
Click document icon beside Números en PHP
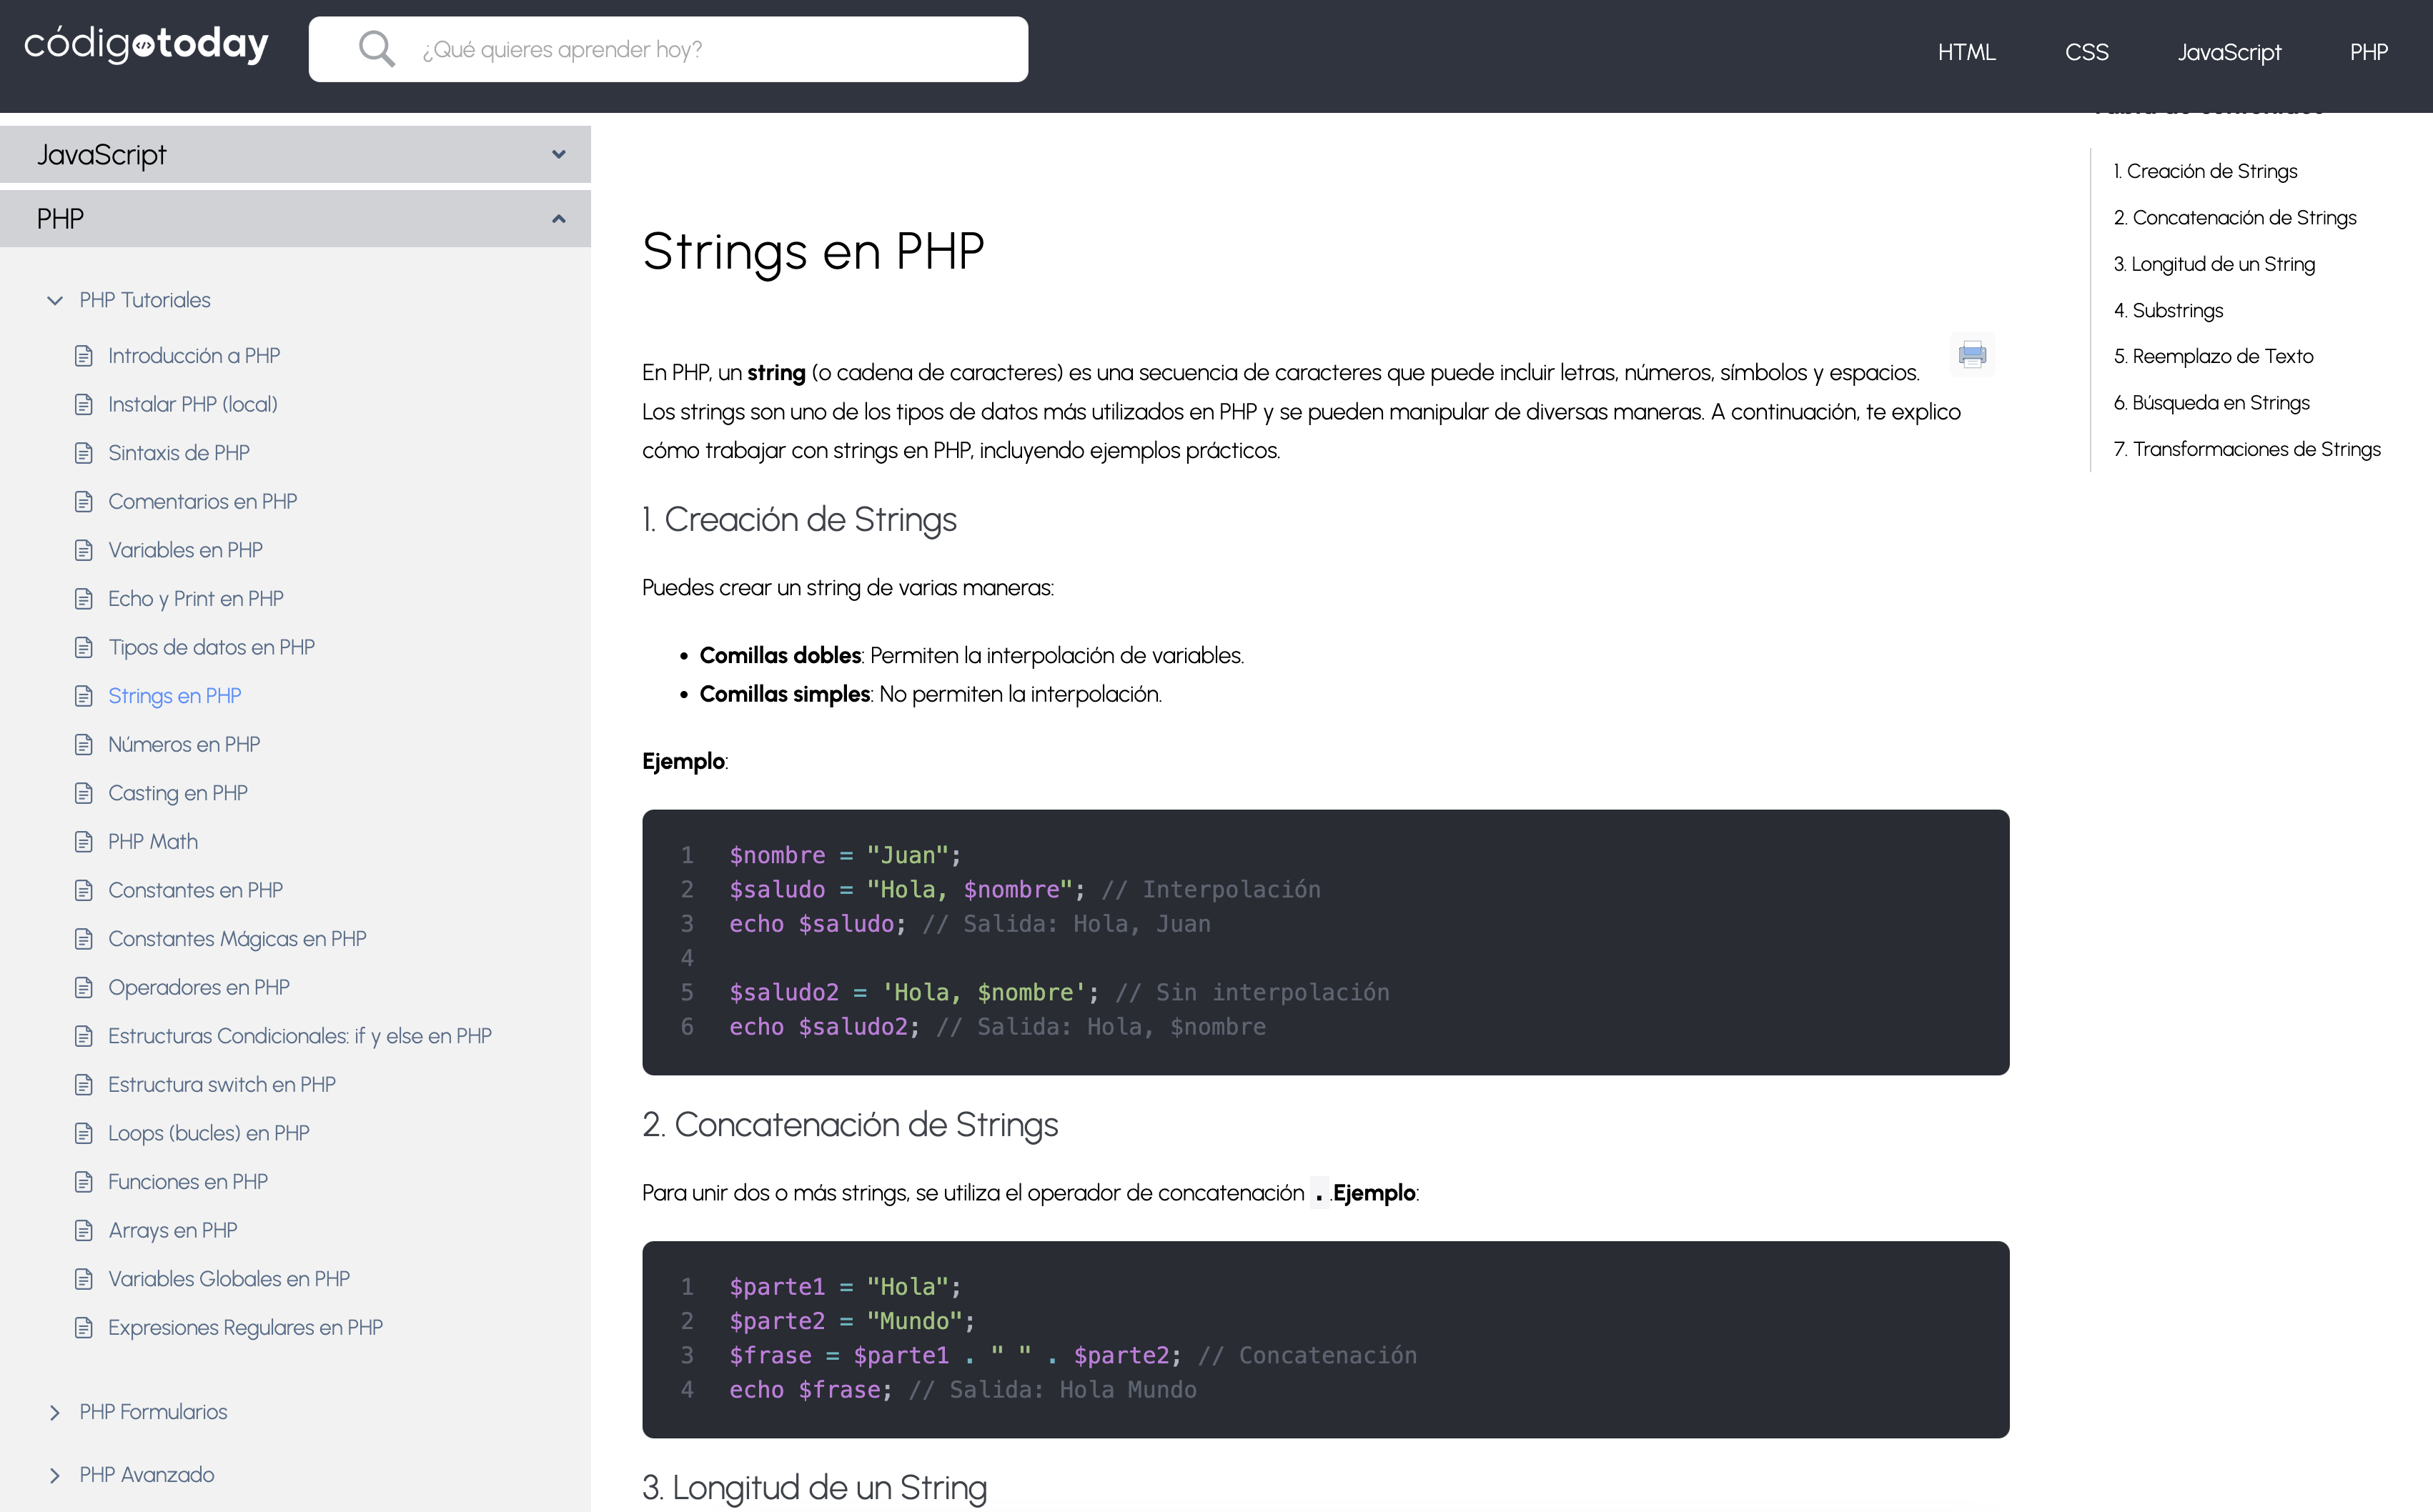click(x=84, y=744)
